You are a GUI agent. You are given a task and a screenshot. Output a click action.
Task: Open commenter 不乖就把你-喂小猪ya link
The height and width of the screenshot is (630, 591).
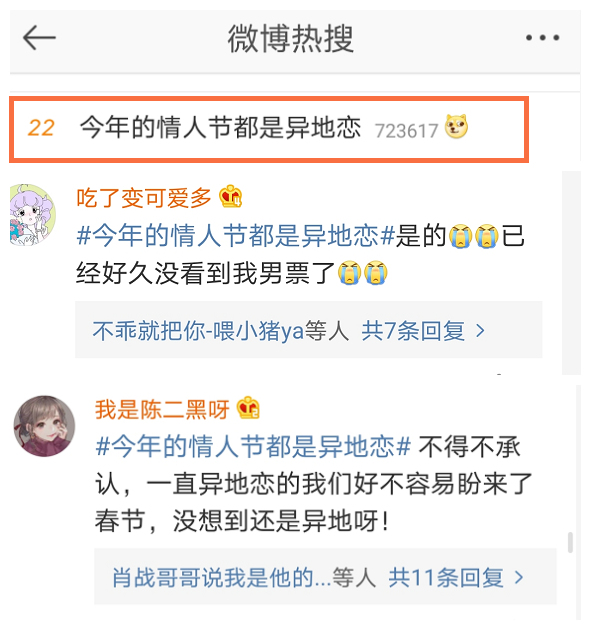(x=198, y=331)
